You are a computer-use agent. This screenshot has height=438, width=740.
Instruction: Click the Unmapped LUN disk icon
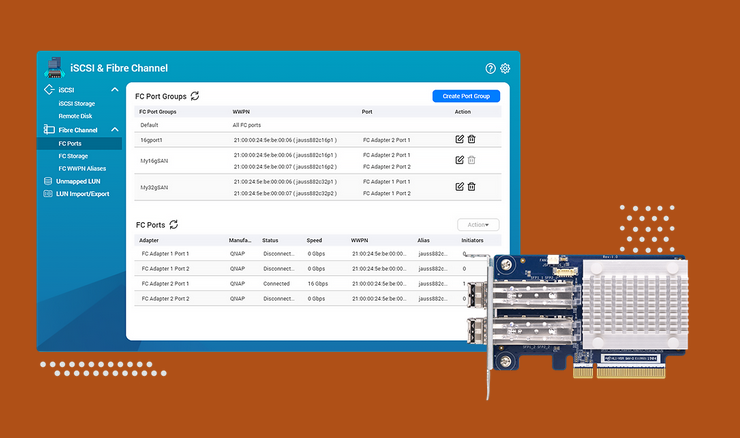48,181
